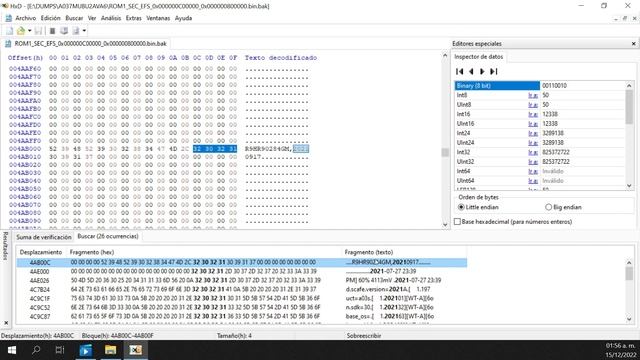Viewport: 640px width, 360px height.
Task: Click the Open disk image toolbar icon
Action: 76,31
